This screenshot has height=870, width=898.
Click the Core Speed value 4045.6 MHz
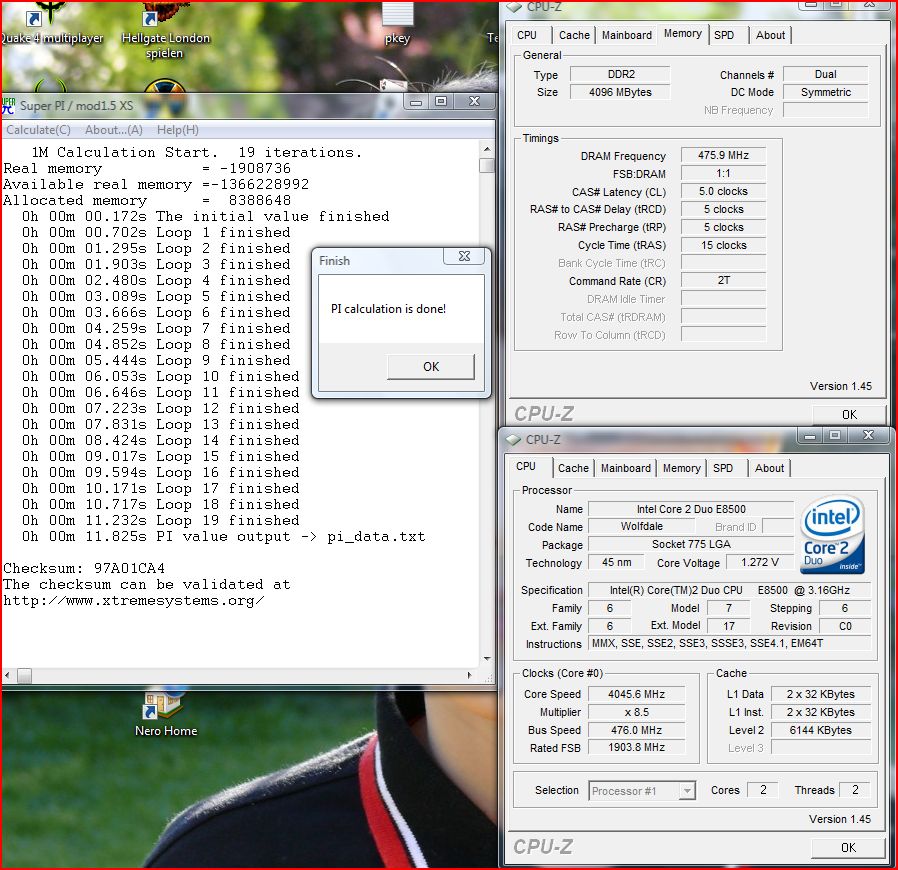click(x=636, y=694)
